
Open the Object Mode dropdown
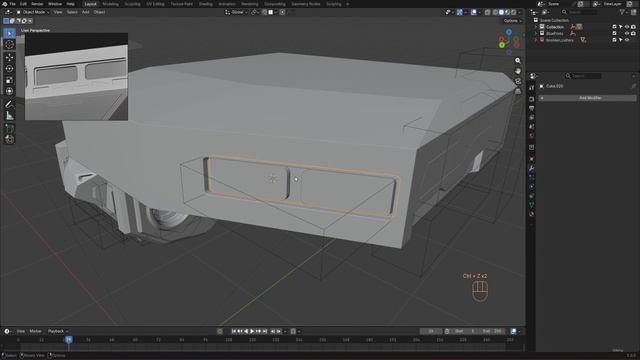click(x=32, y=12)
